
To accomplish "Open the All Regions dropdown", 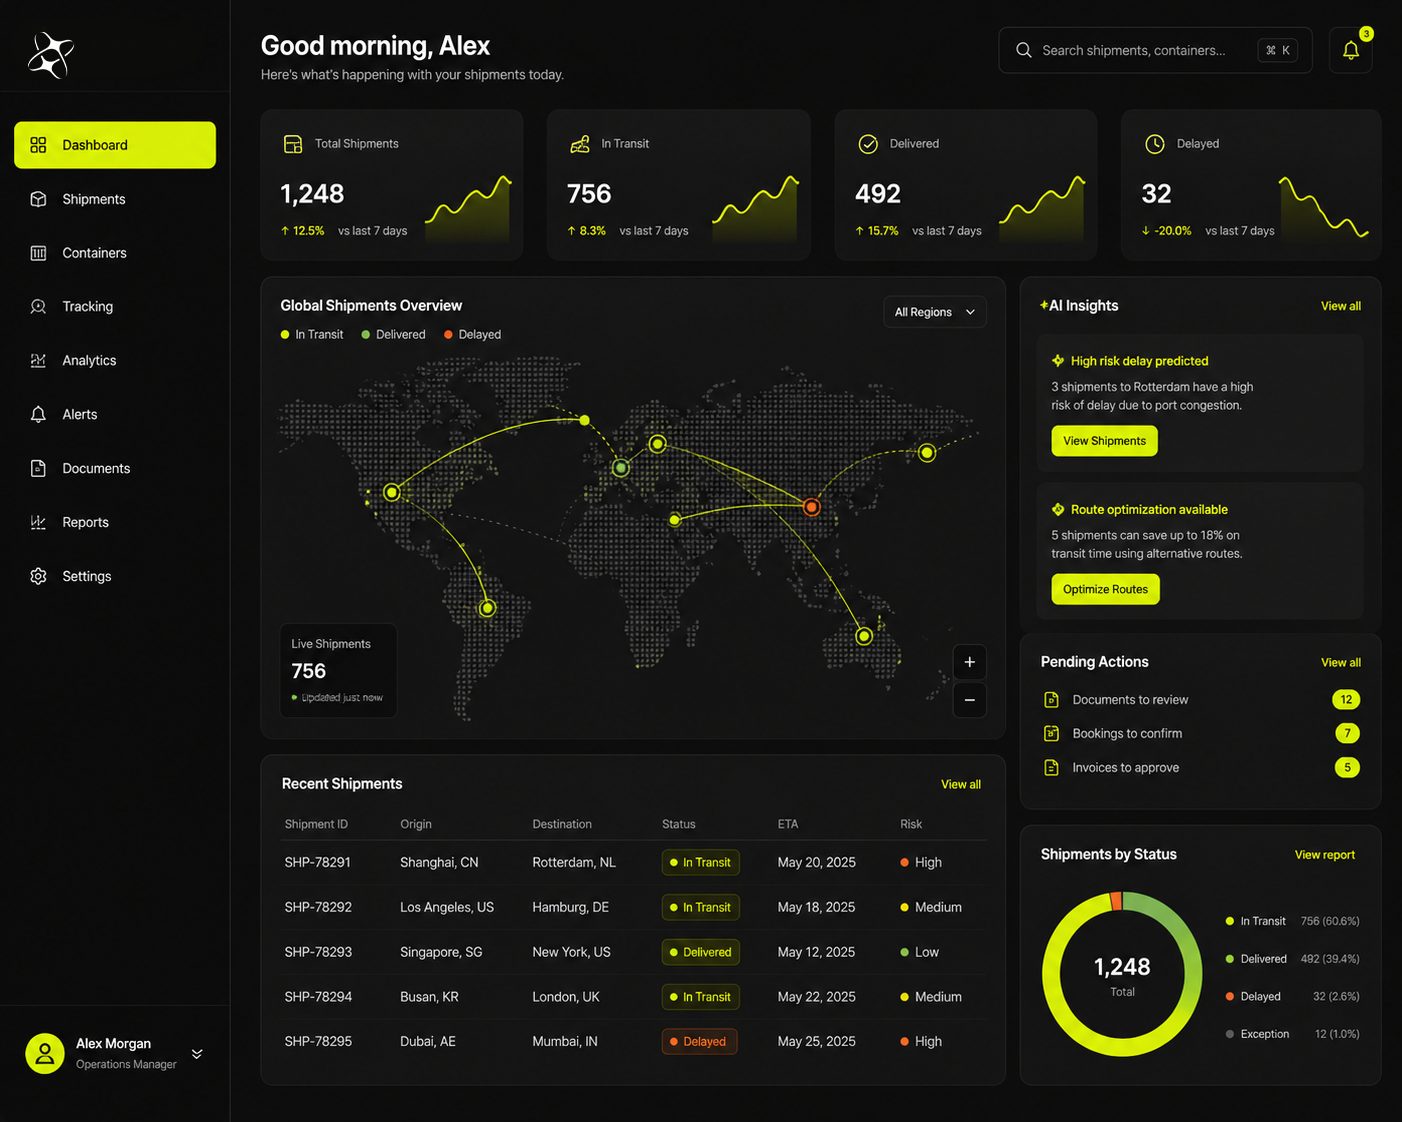I will click(x=935, y=312).
